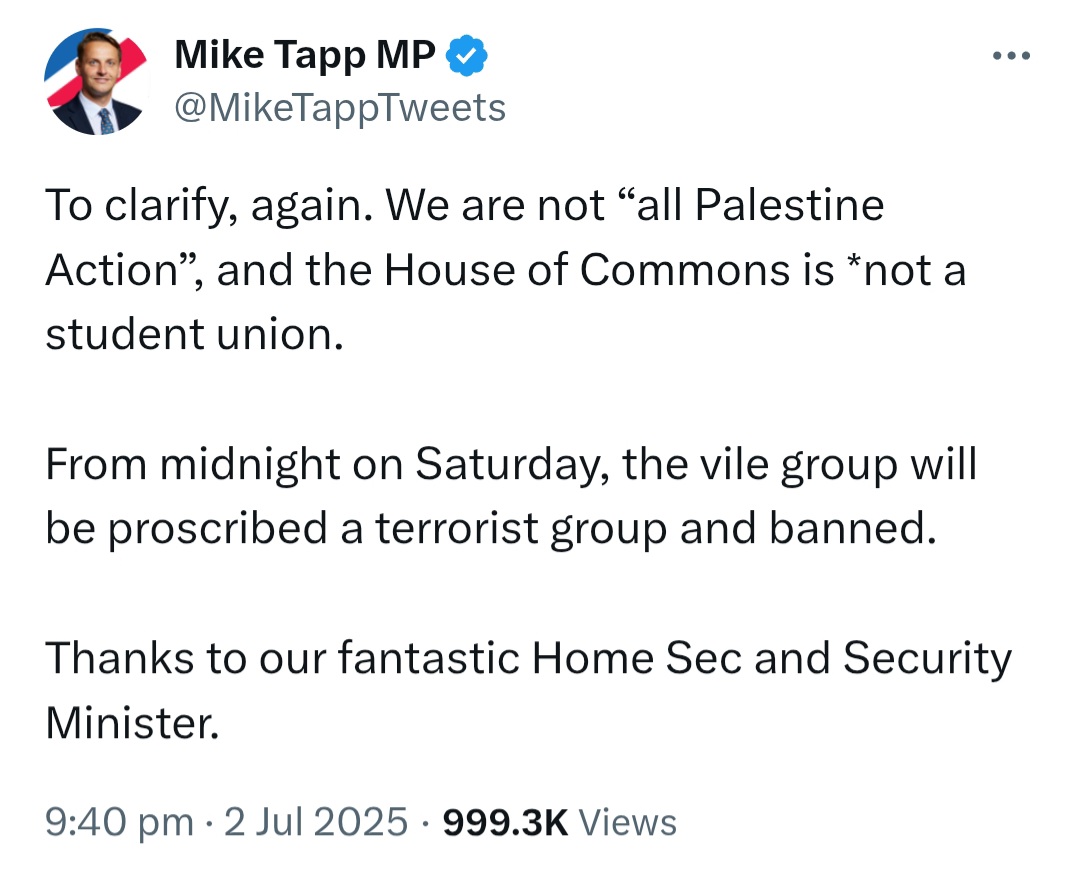The width and height of the screenshot is (1080, 873).
Task: Click the quoted phrase 'all Palestine' in tweet
Action: 760,205
